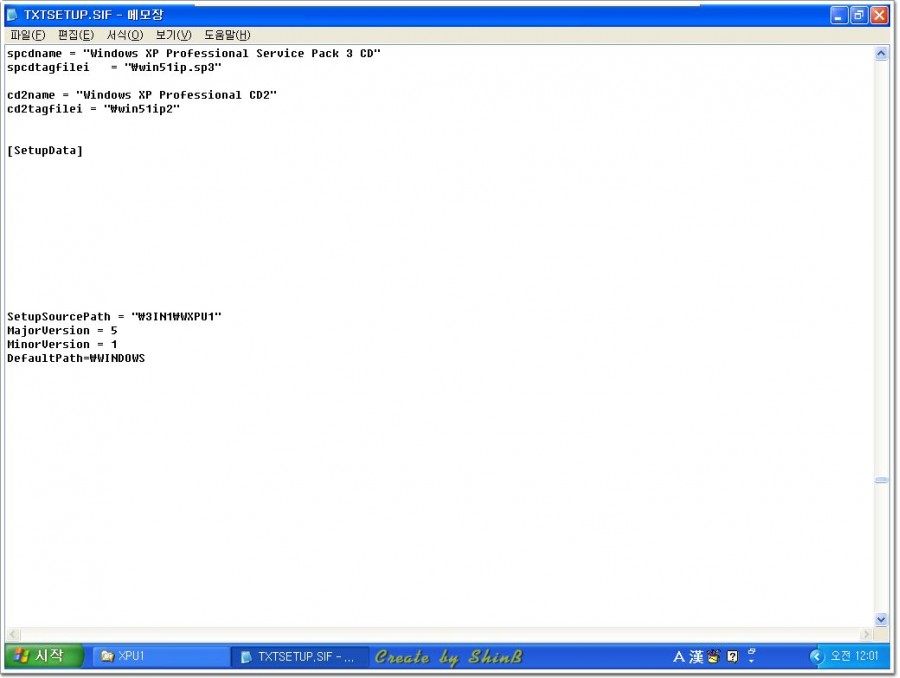Image resolution: width=900 pixels, height=678 pixels.
Task: Click the vertical scrollbar down arrow
Action: [881, 619]
